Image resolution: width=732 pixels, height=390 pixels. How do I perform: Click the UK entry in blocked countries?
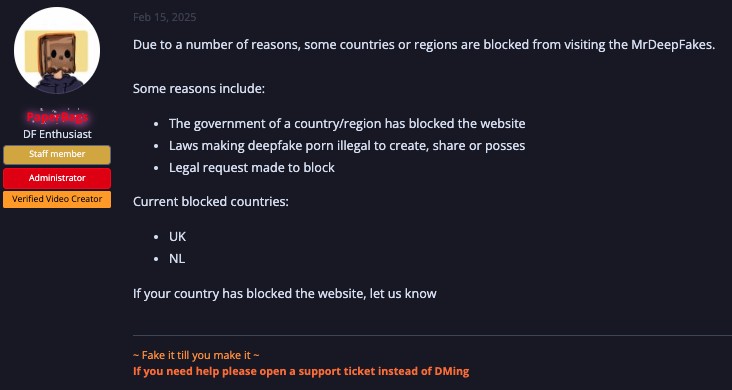177,237
